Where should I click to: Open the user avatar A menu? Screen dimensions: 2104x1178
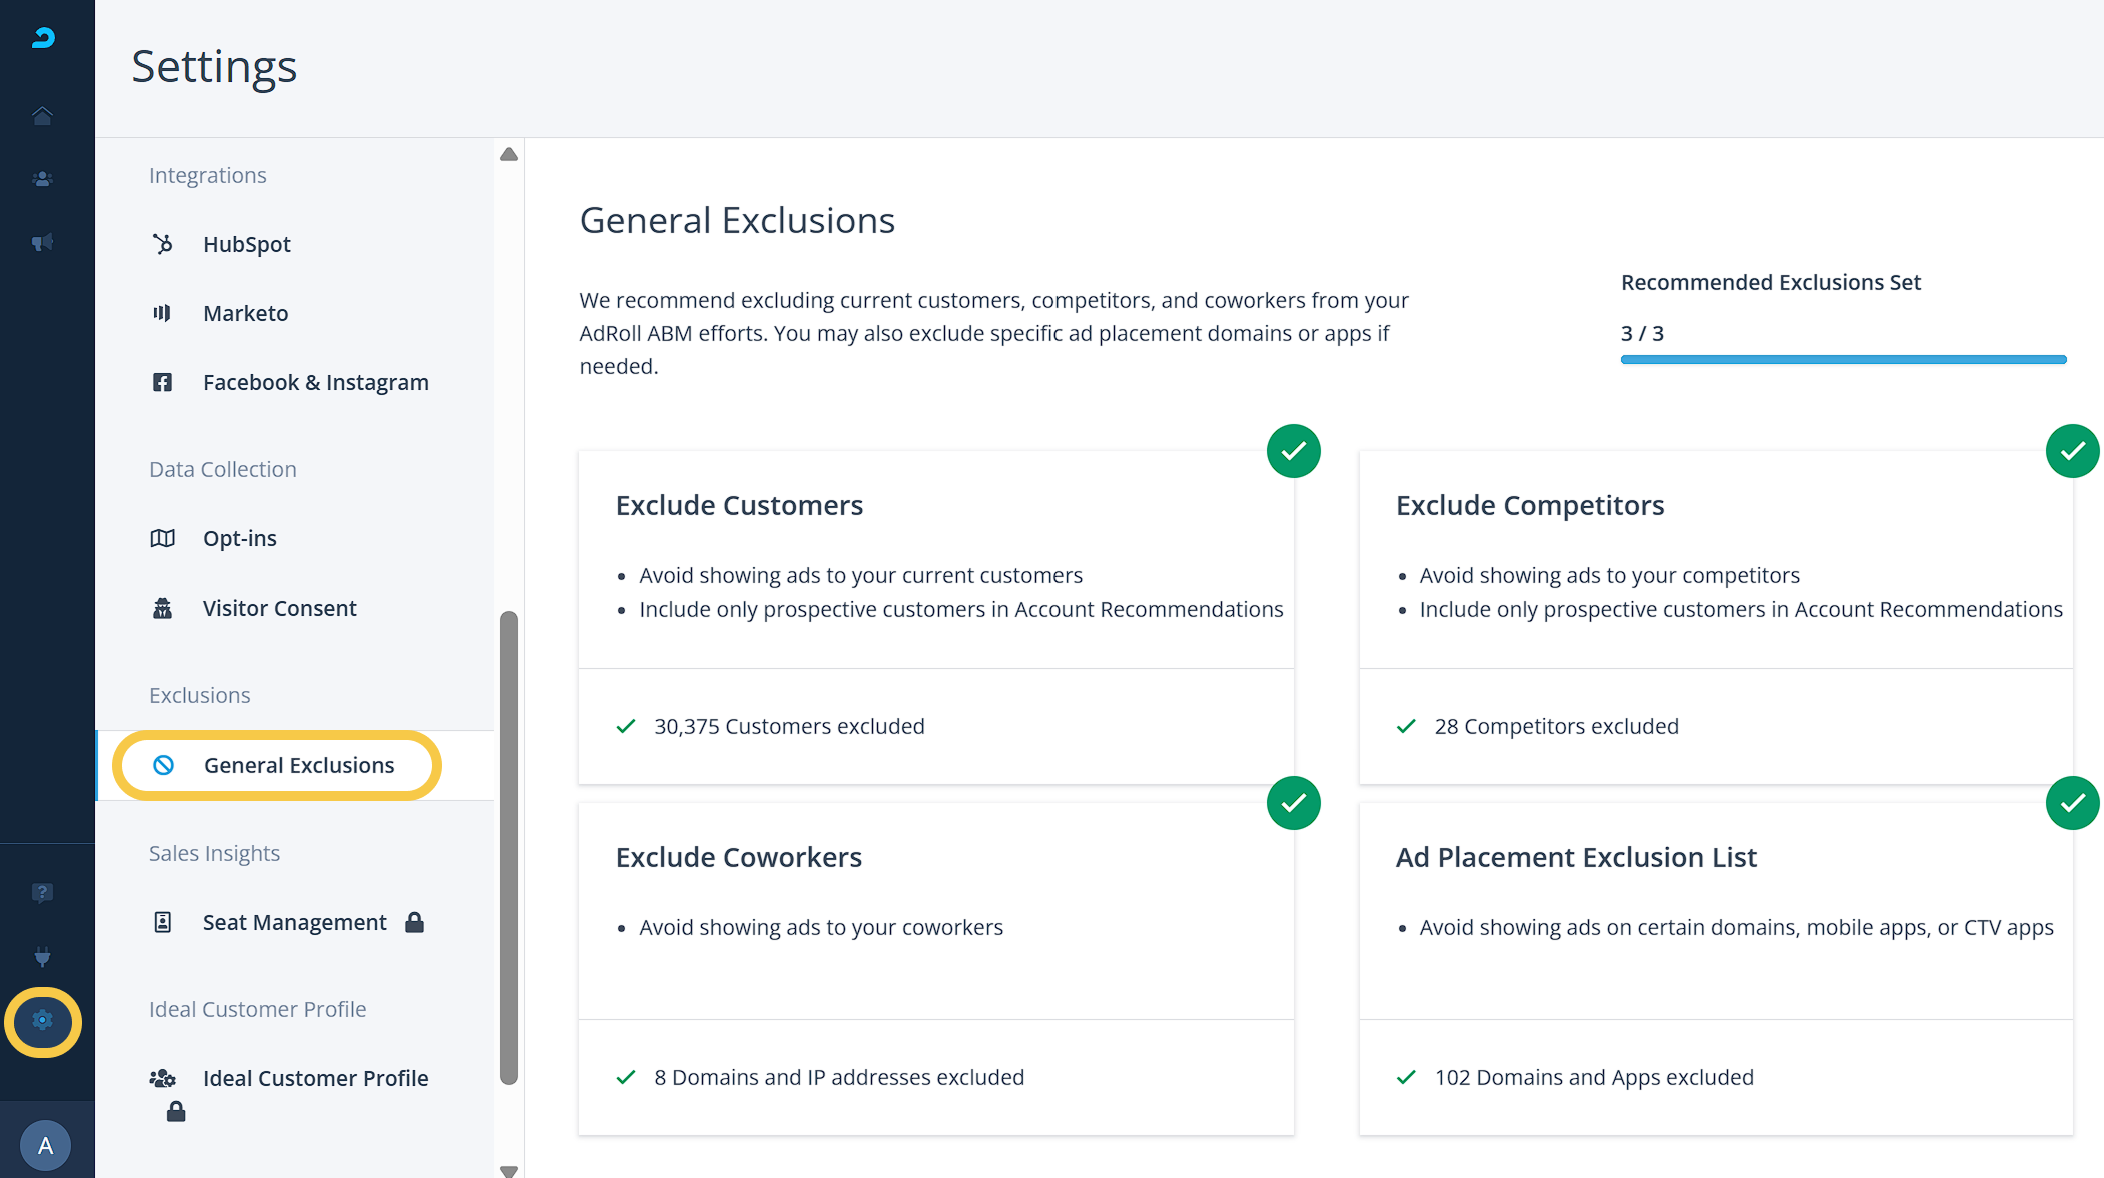tap(45, 1145)
